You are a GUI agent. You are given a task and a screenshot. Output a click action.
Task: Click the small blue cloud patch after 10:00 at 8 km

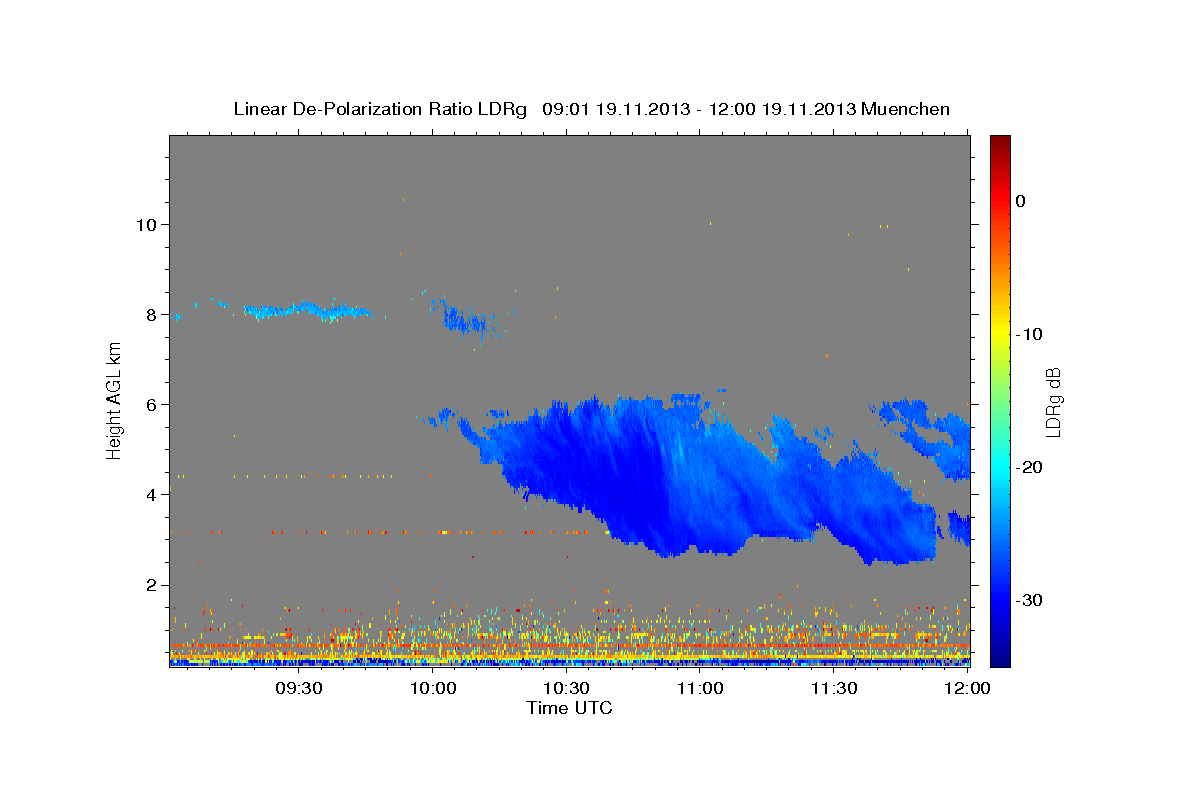(467, 318)
